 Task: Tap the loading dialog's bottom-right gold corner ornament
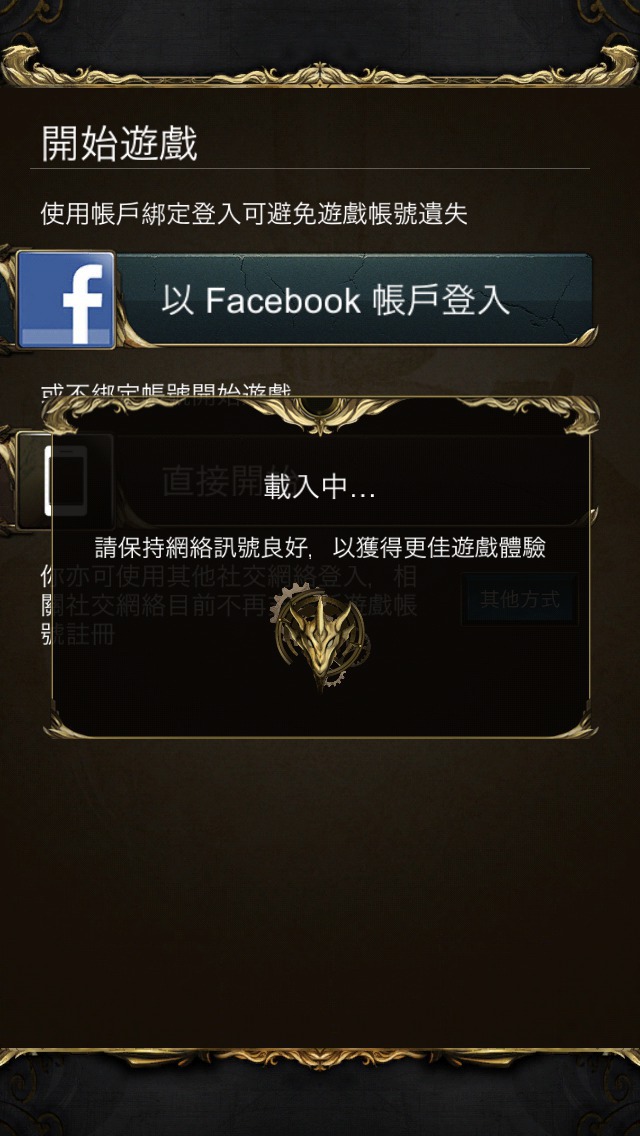coord(580,724)
